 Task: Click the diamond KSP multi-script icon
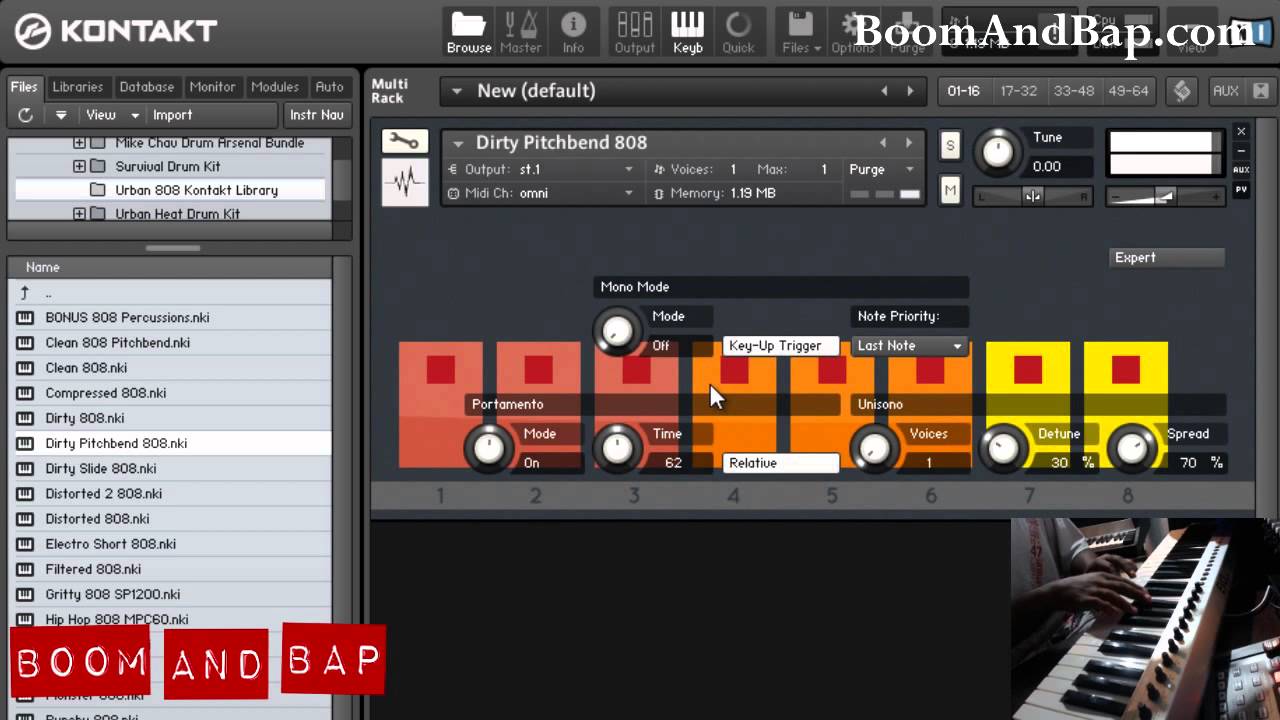click(1182, 91)
